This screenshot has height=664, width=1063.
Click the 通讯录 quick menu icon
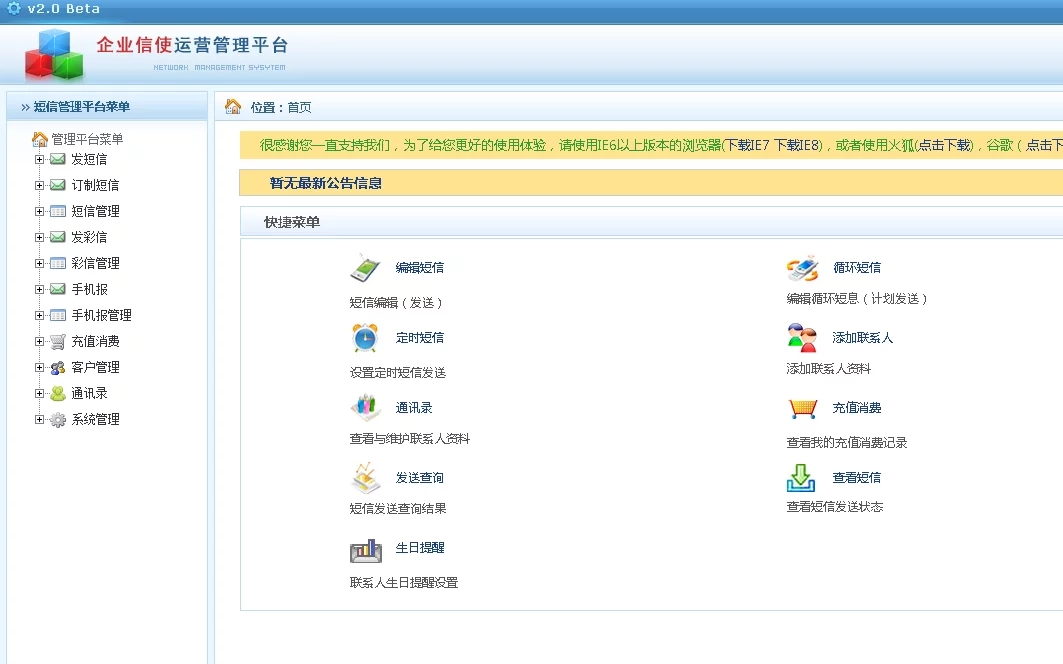coord(365,408)
